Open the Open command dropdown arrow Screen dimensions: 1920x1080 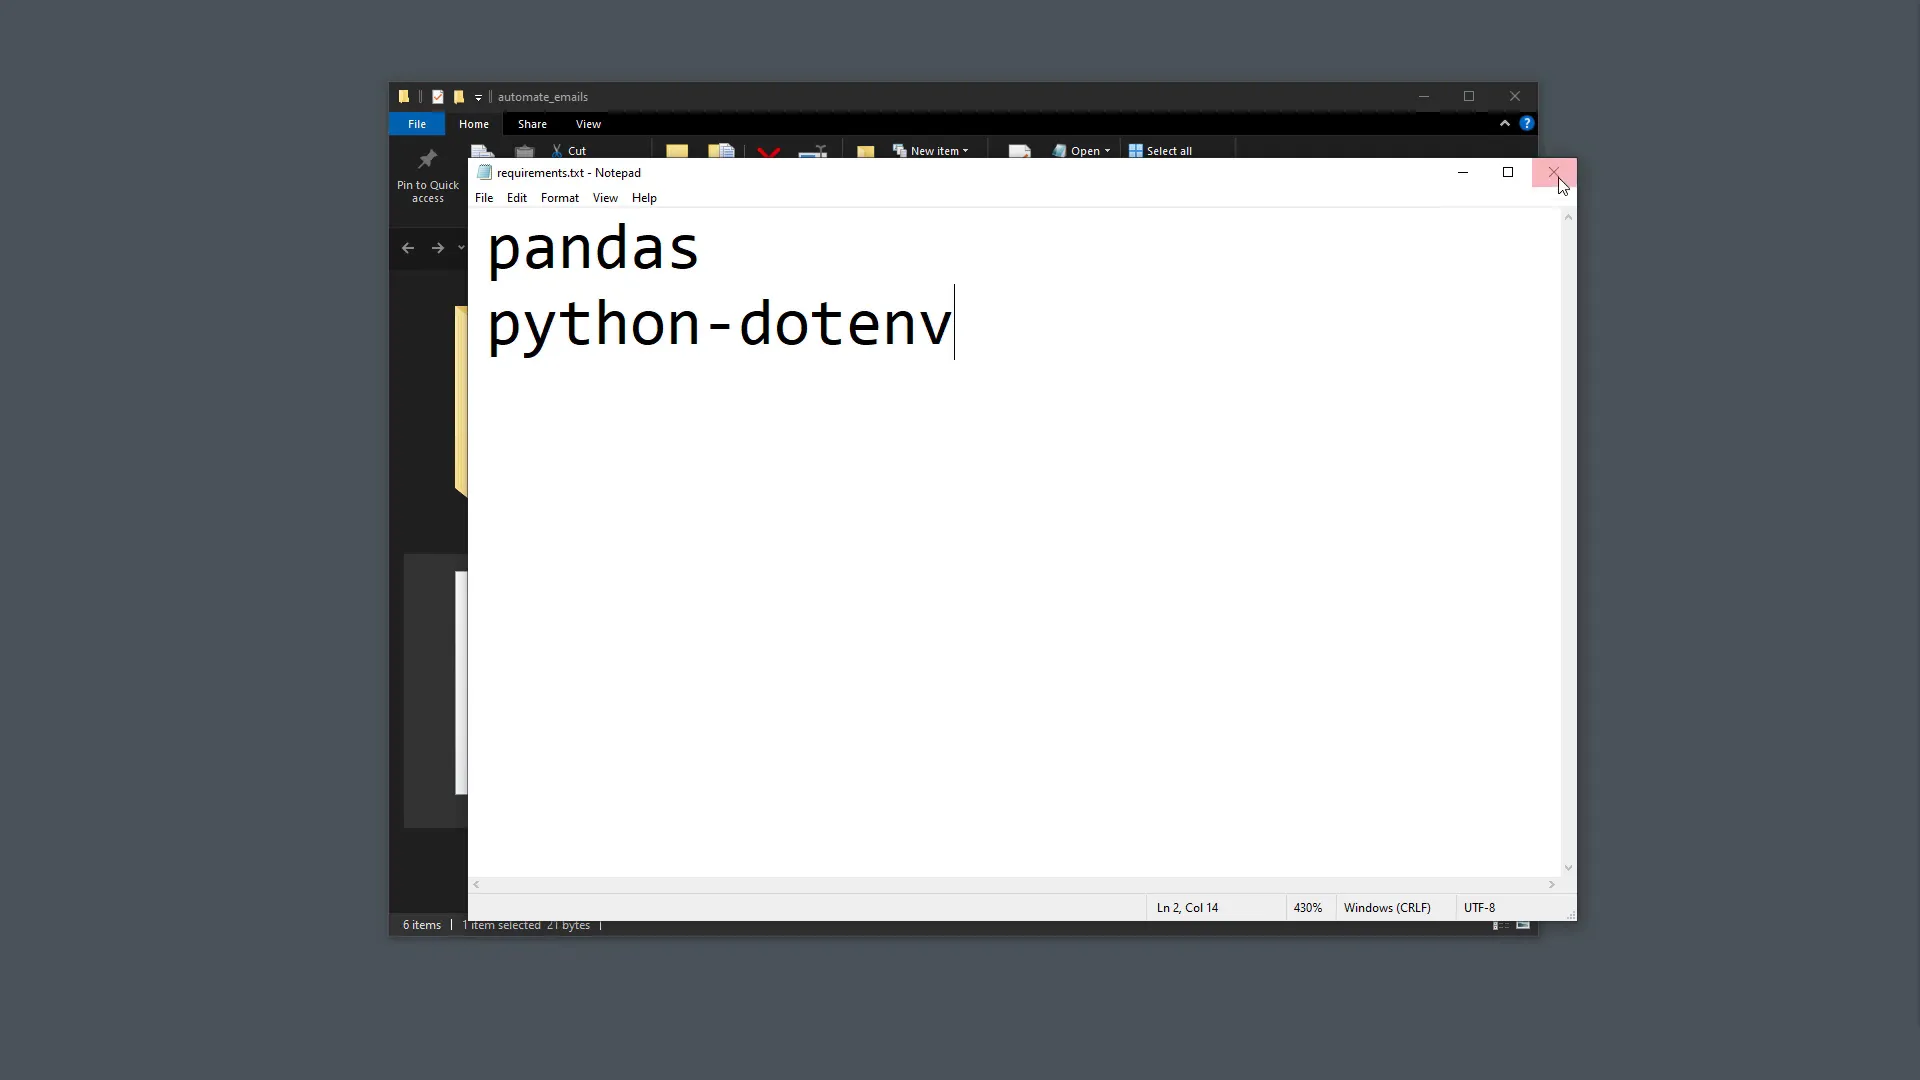(x=1108, y=150)
